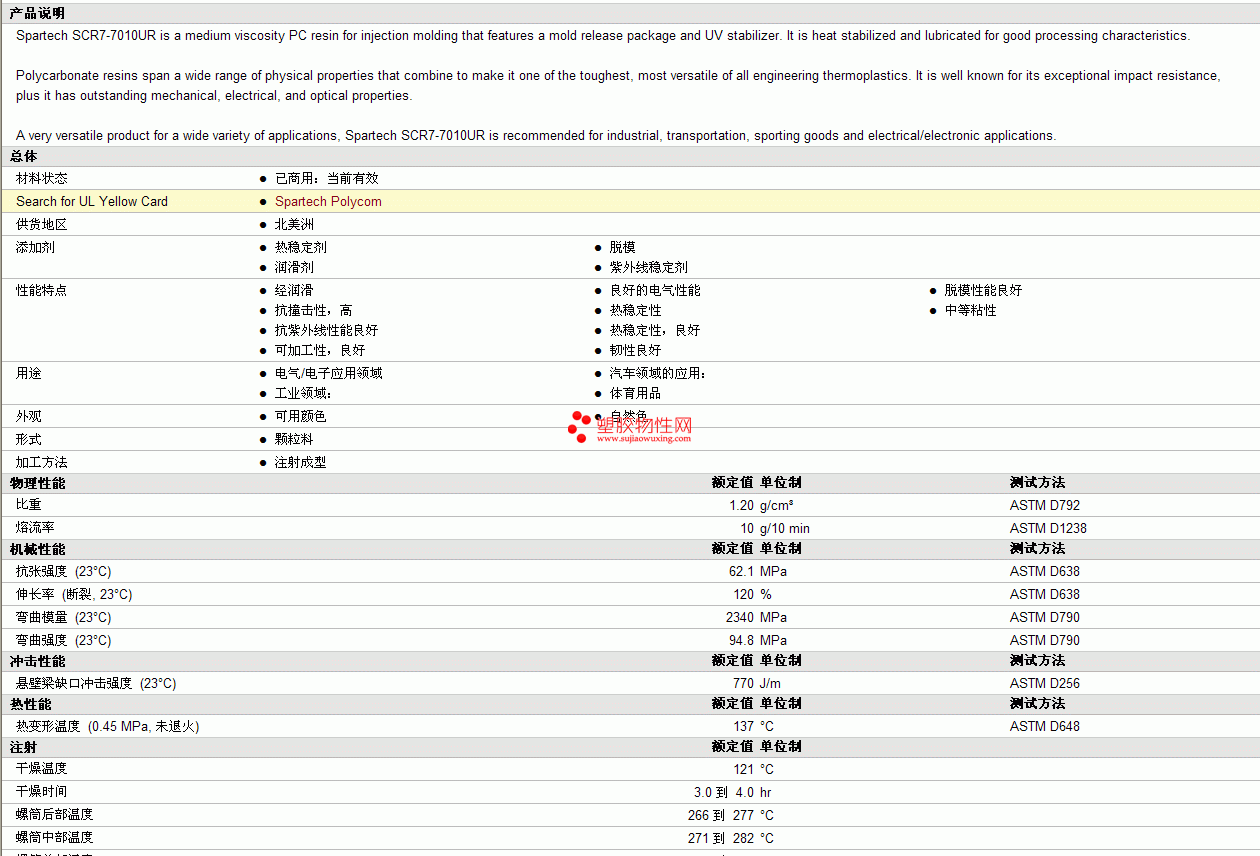Select the 抗撞击性，高 feature entry
1260x856 pixels.
tap(314, 310)
